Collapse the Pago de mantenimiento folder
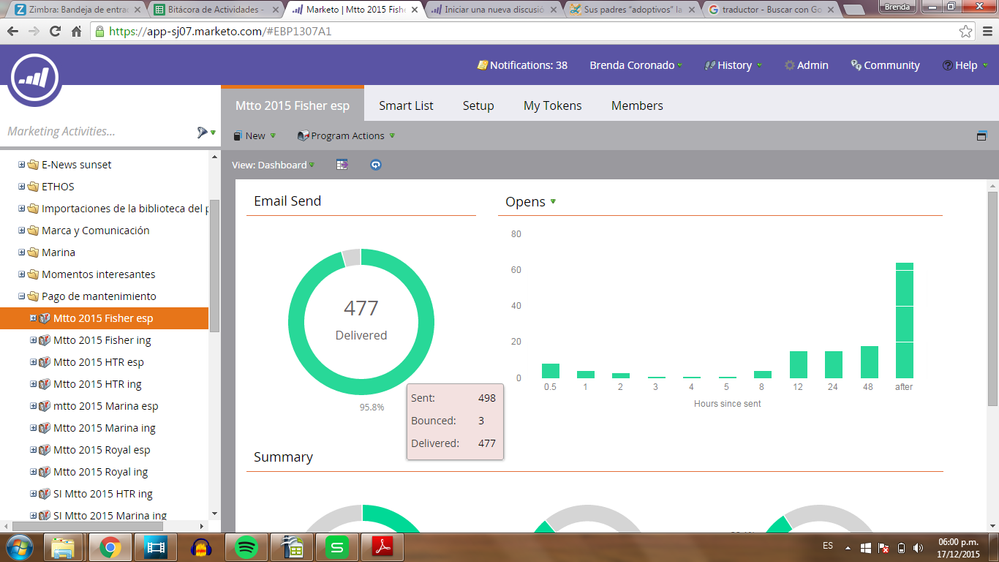Image resolution: width=999 pixels, height=562 pixels. click(x=22, y=296)
